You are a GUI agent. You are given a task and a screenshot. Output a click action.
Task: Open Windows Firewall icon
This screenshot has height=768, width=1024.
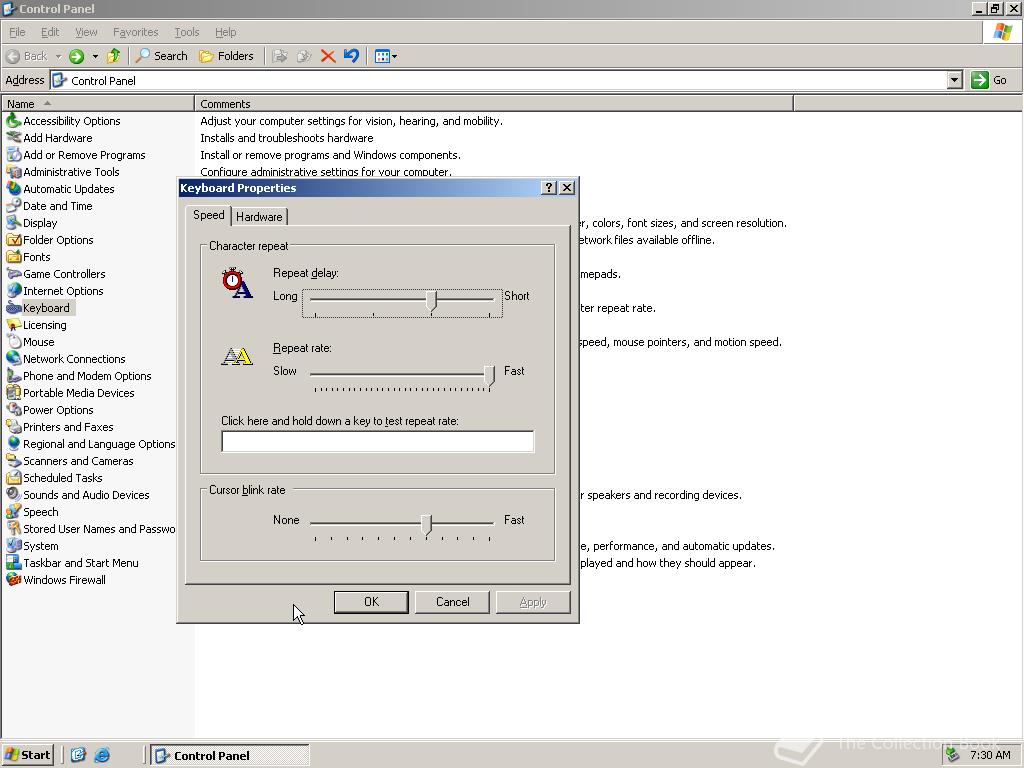(x=13, y=579)
